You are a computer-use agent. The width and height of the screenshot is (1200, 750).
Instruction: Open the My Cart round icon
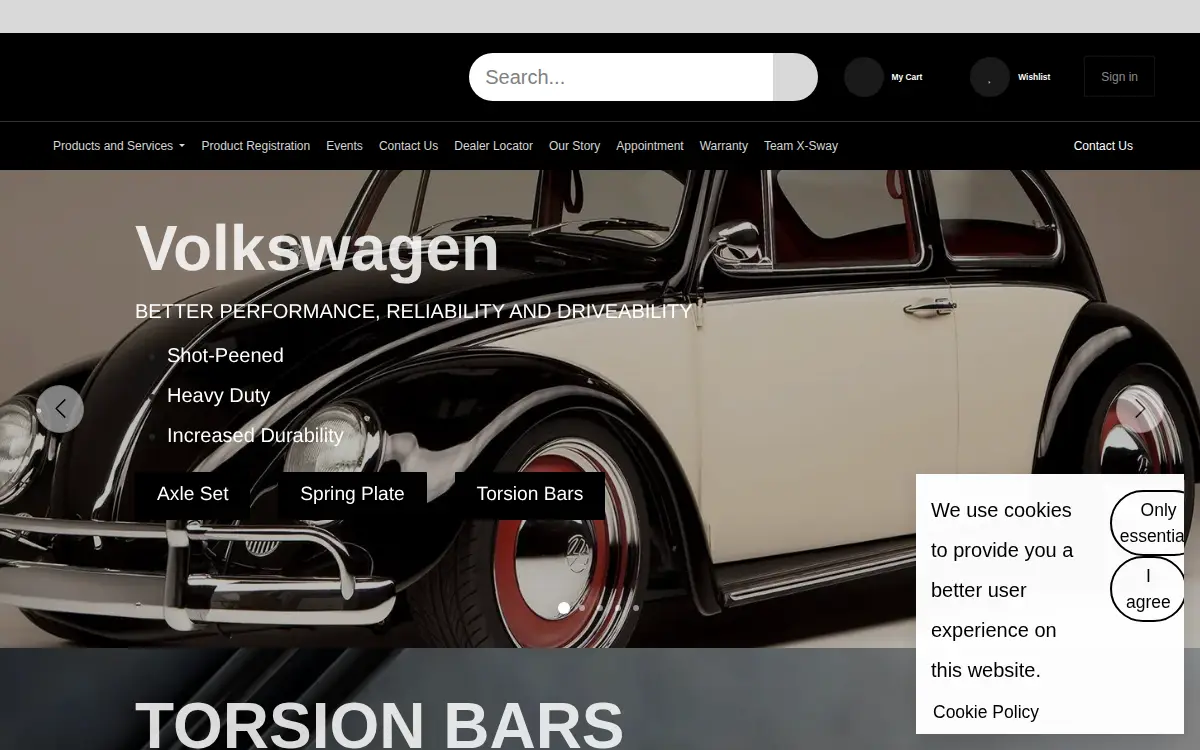(x=864, y=77)
